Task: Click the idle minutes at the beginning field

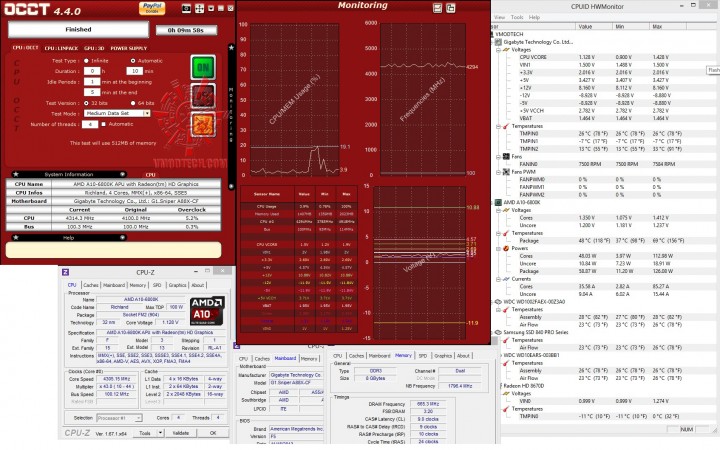Action: pos(92,82)
